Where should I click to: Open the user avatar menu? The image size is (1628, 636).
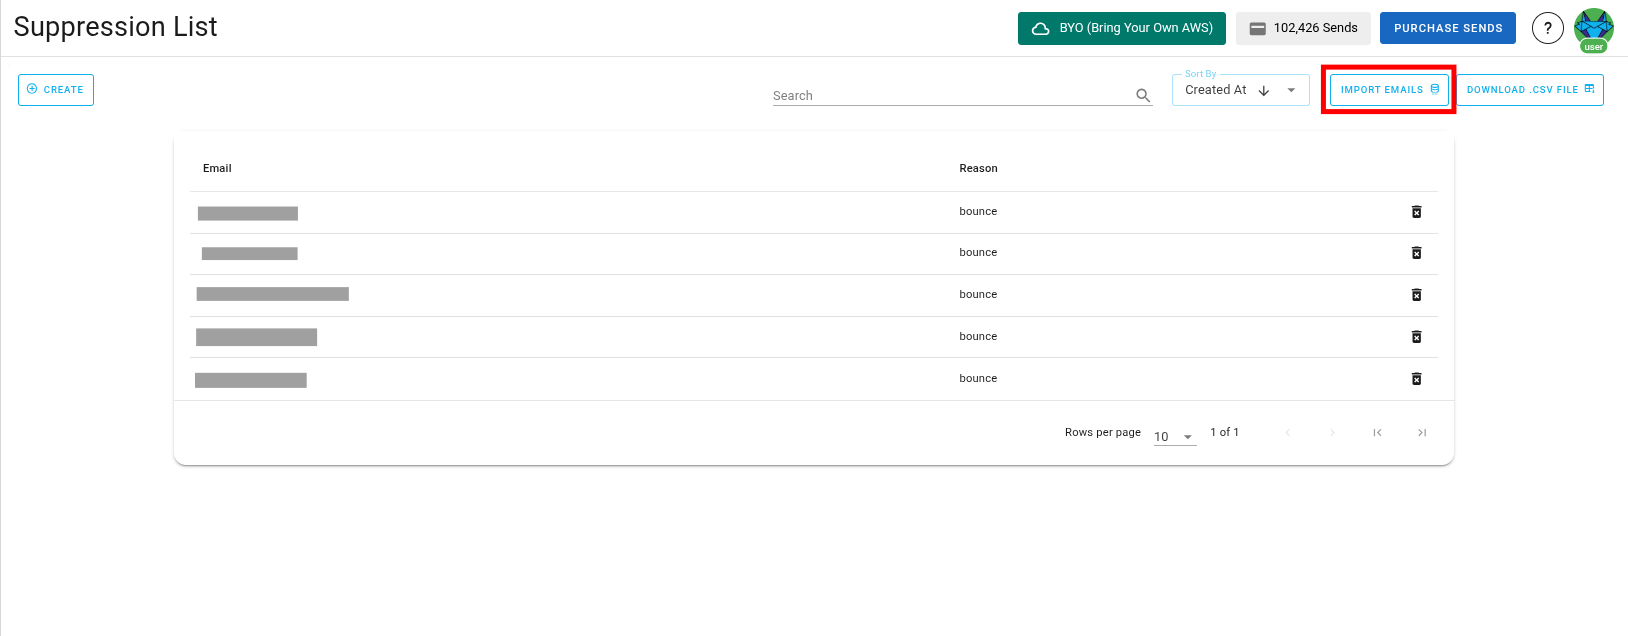coord(1593,28)
